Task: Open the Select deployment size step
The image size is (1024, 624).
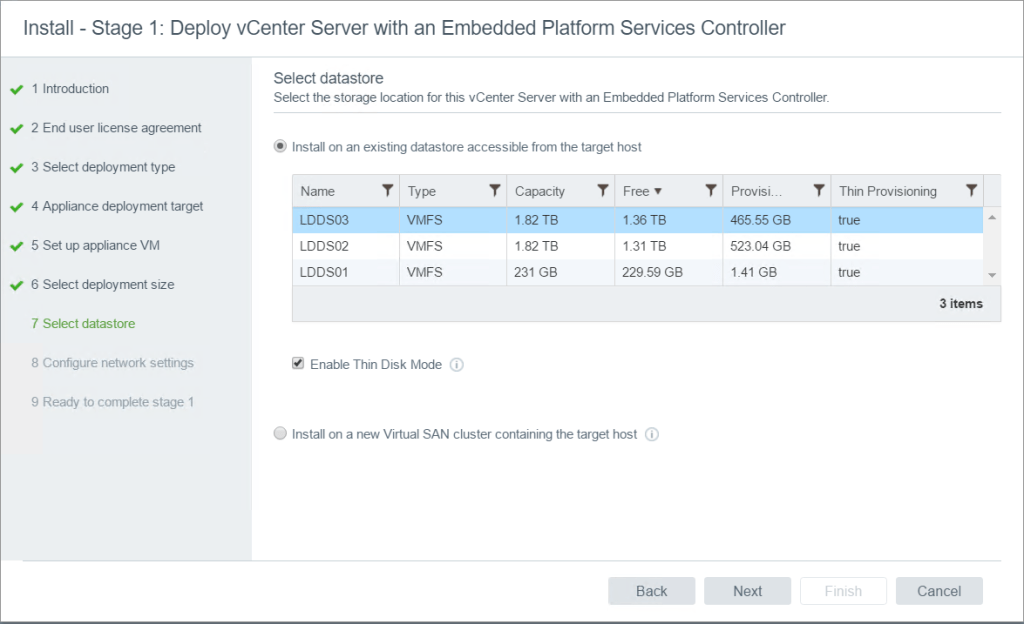Action: (x=105, y=284)
